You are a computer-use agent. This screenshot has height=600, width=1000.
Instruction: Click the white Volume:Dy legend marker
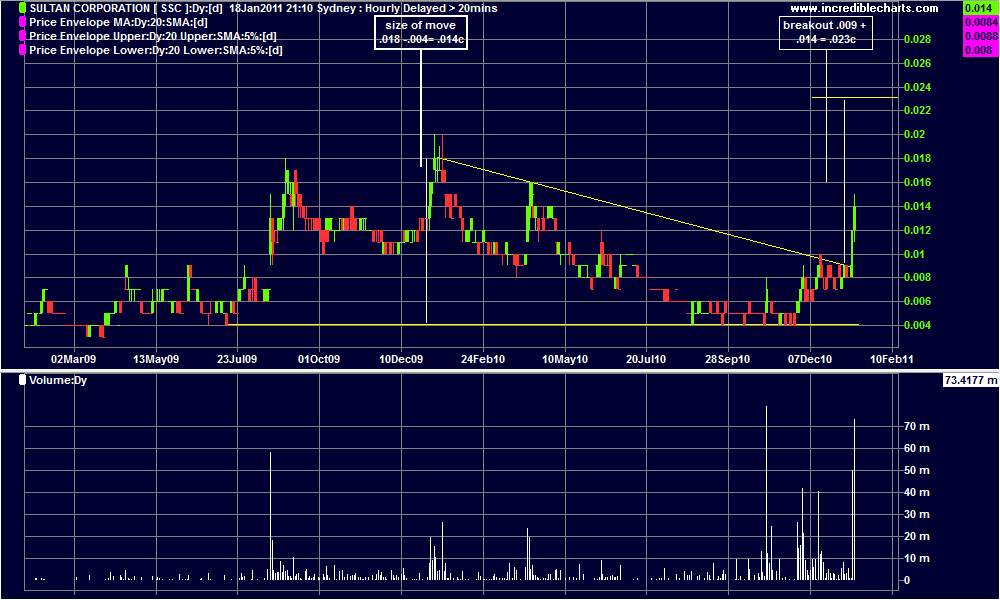coord(22,380)
